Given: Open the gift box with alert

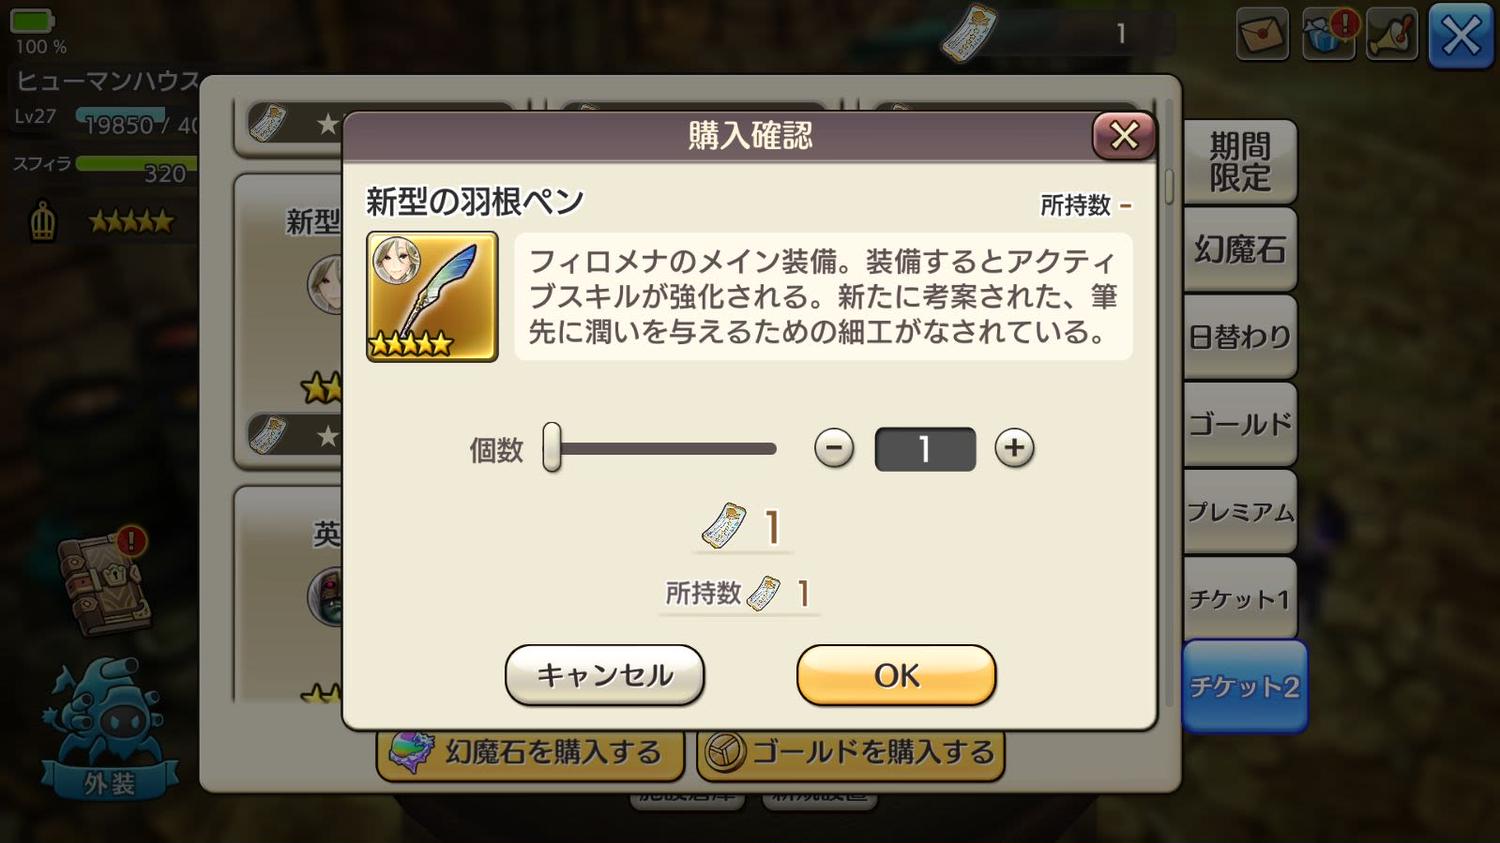Looking at the screenshot, I should (1329, 35).
